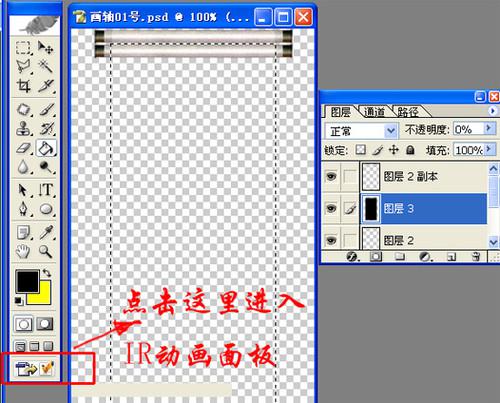Toggle link box for 图层 2

click(350, 240)
